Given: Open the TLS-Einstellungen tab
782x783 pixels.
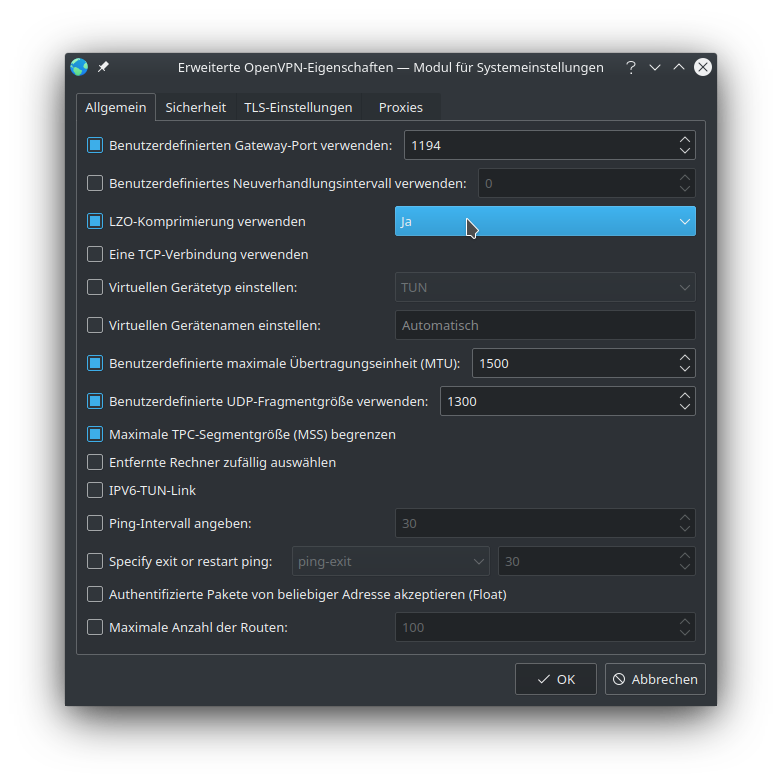Looking at the screenshot, I should (x=298, y=107).
